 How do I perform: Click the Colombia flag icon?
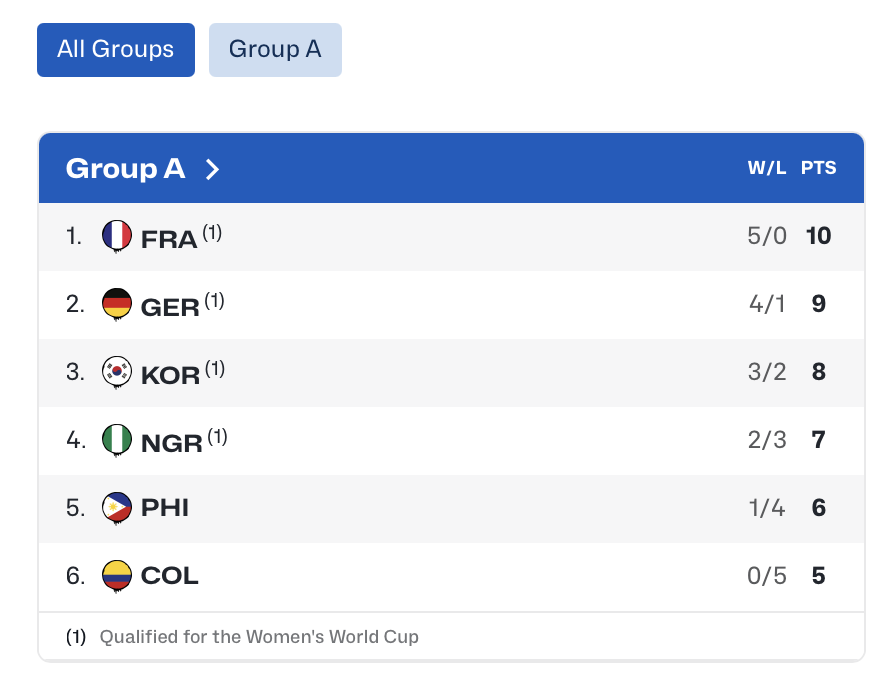click(117, 576)
